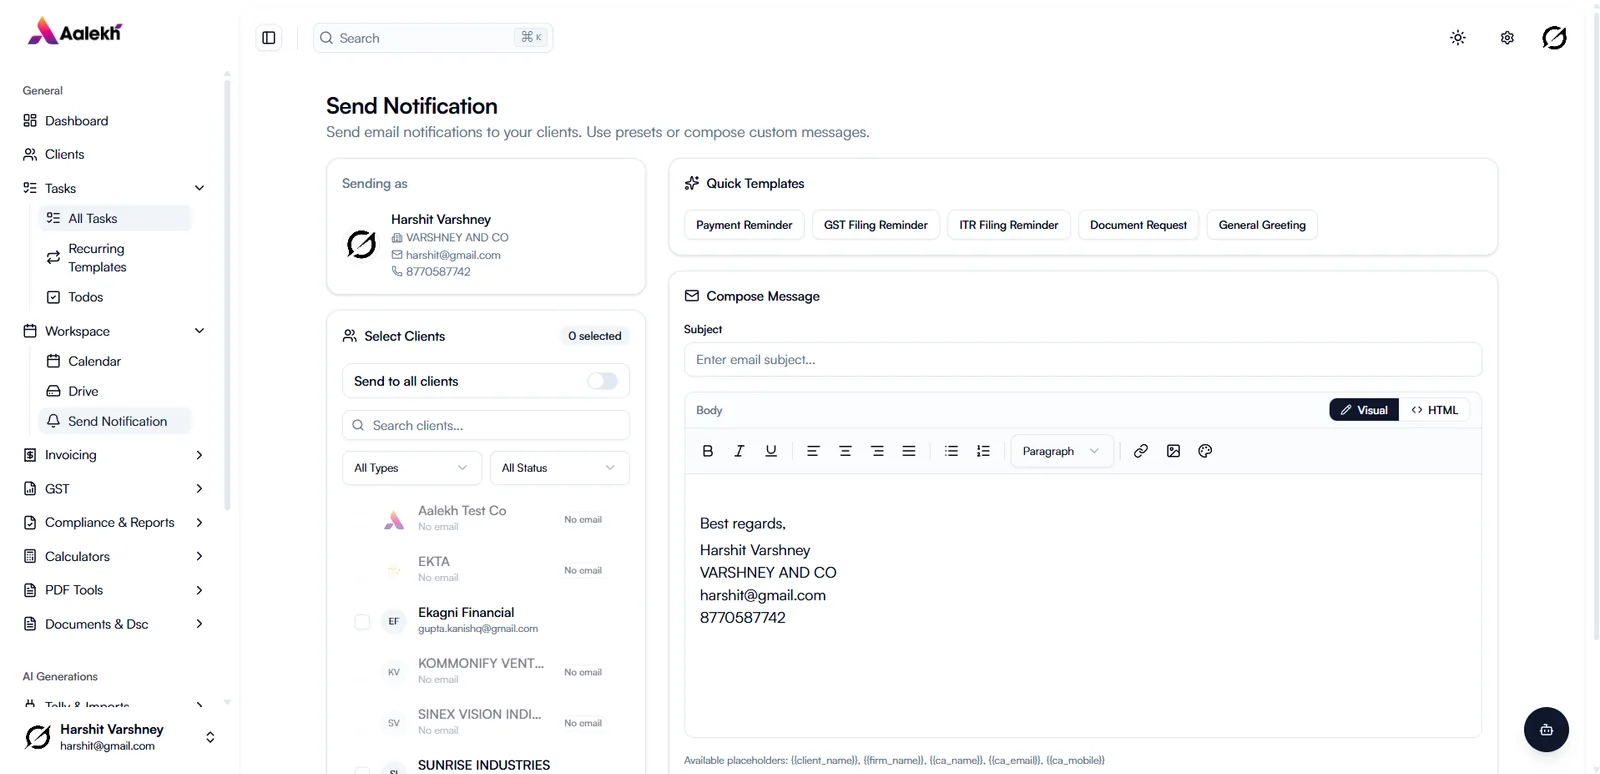Click the profile avatar in top bar
The image size is (1600, 774).
point(1554,38)
